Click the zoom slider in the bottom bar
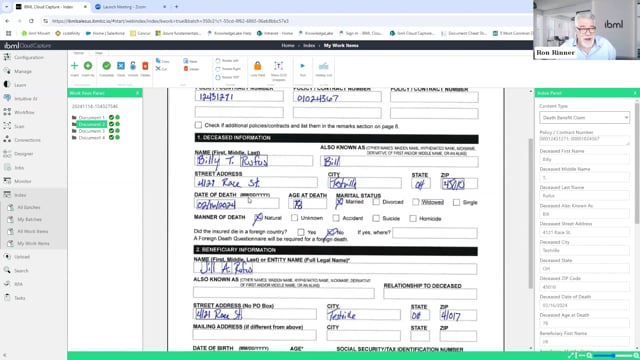Screen dimensions: 640x360 (612, 356)
